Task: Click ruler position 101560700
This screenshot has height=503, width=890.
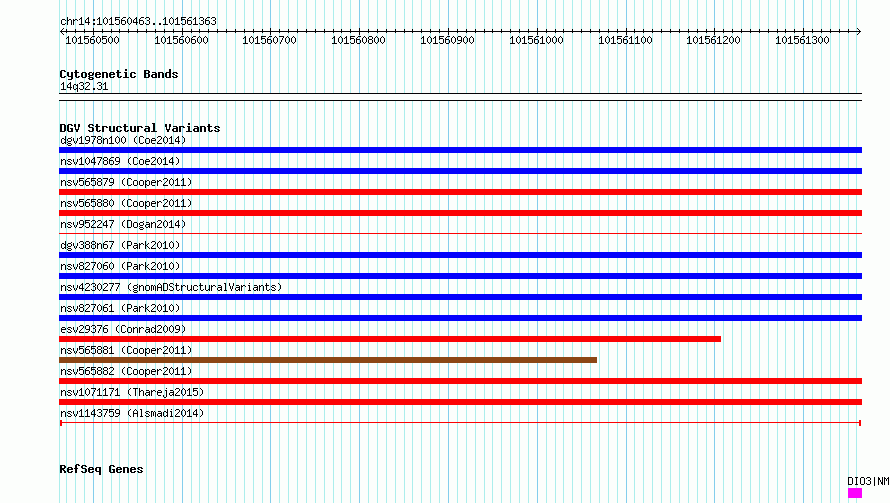Action: (x=270, y=40)
